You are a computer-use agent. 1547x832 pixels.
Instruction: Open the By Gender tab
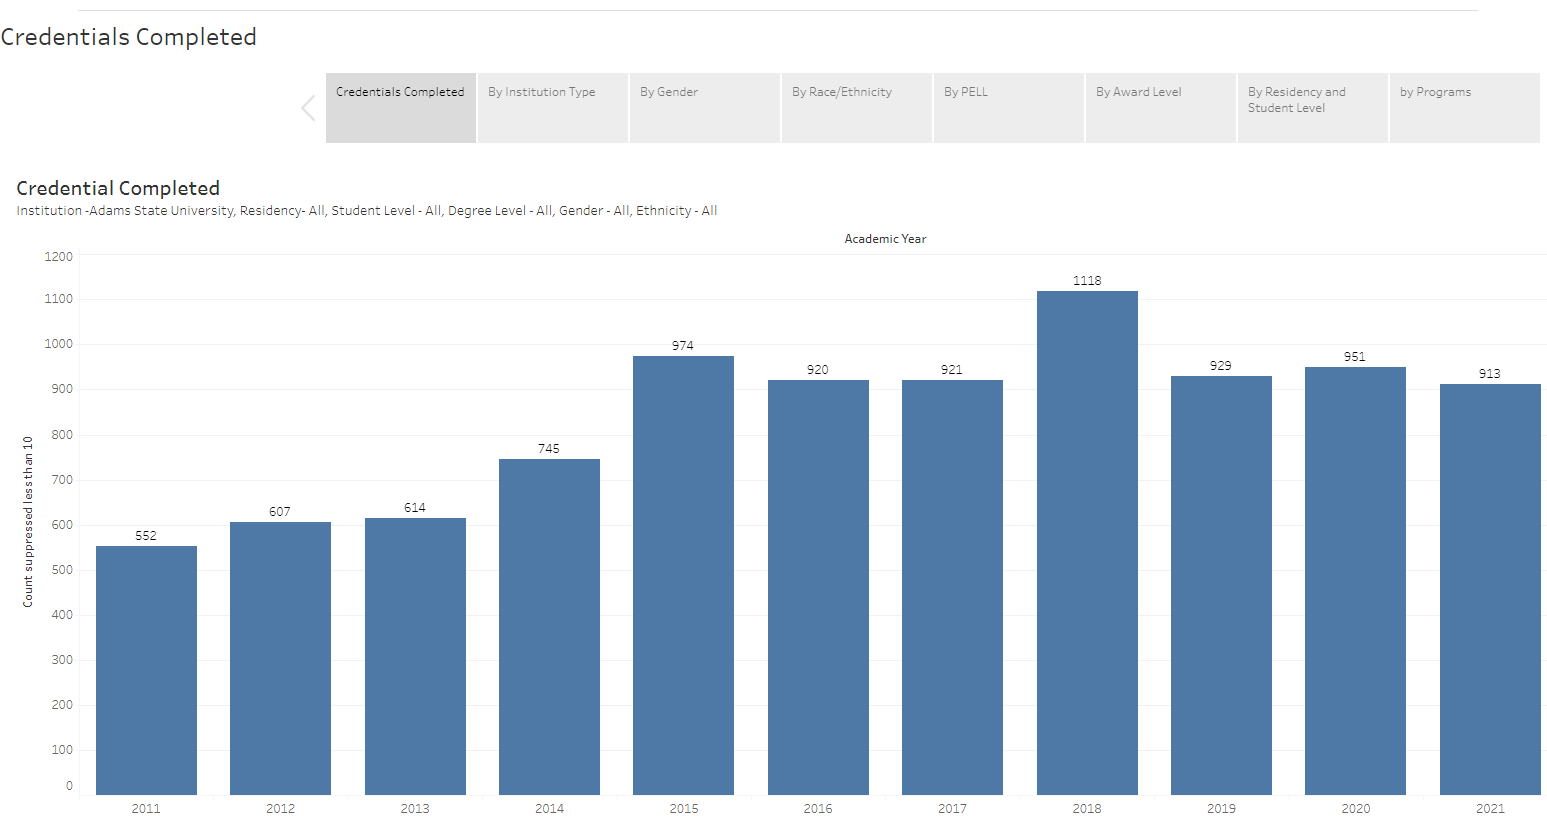[705, 108]
